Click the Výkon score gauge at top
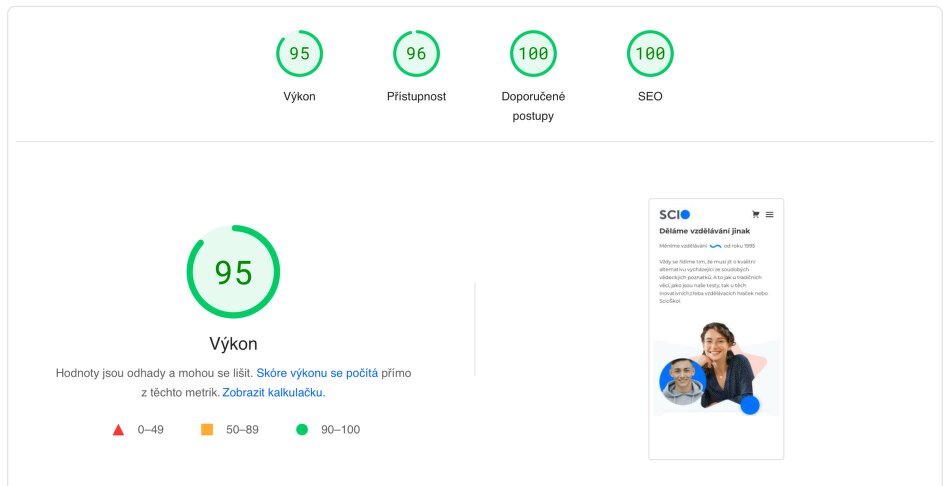The width and height of the screenshot is (950, 486). pos(299,53)
